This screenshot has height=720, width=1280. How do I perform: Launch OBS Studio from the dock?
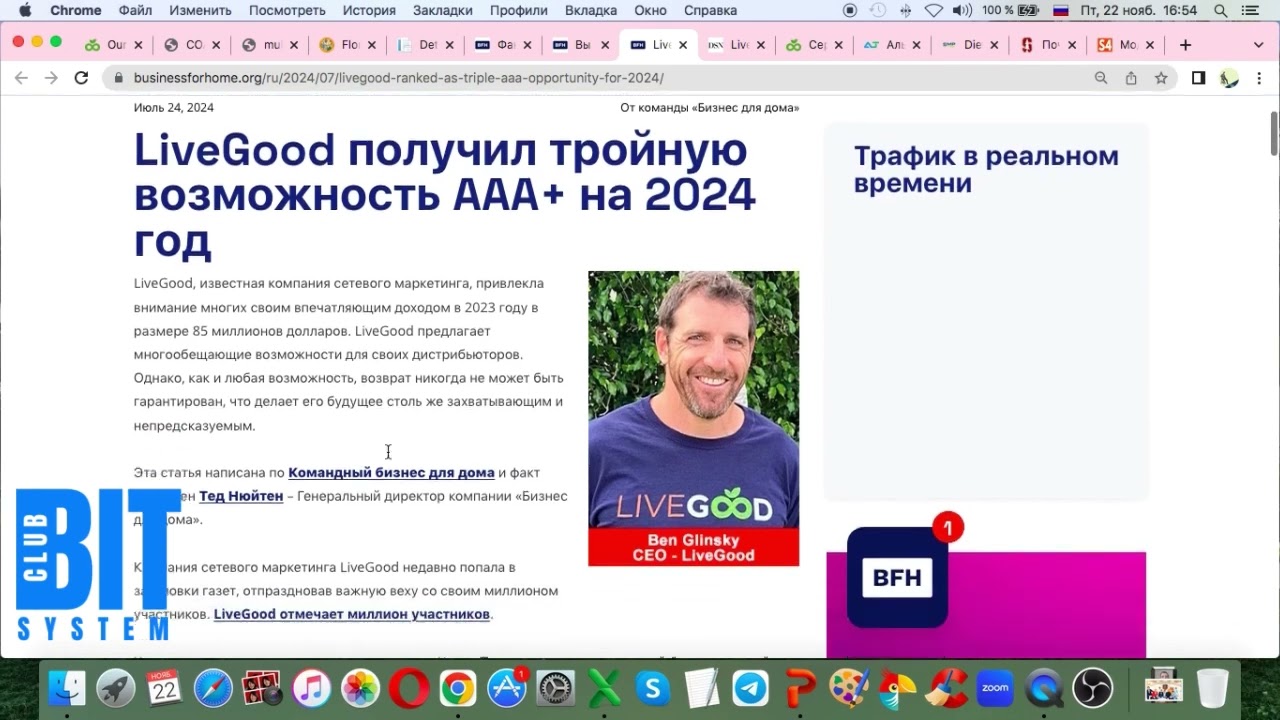pos(1093,688)
